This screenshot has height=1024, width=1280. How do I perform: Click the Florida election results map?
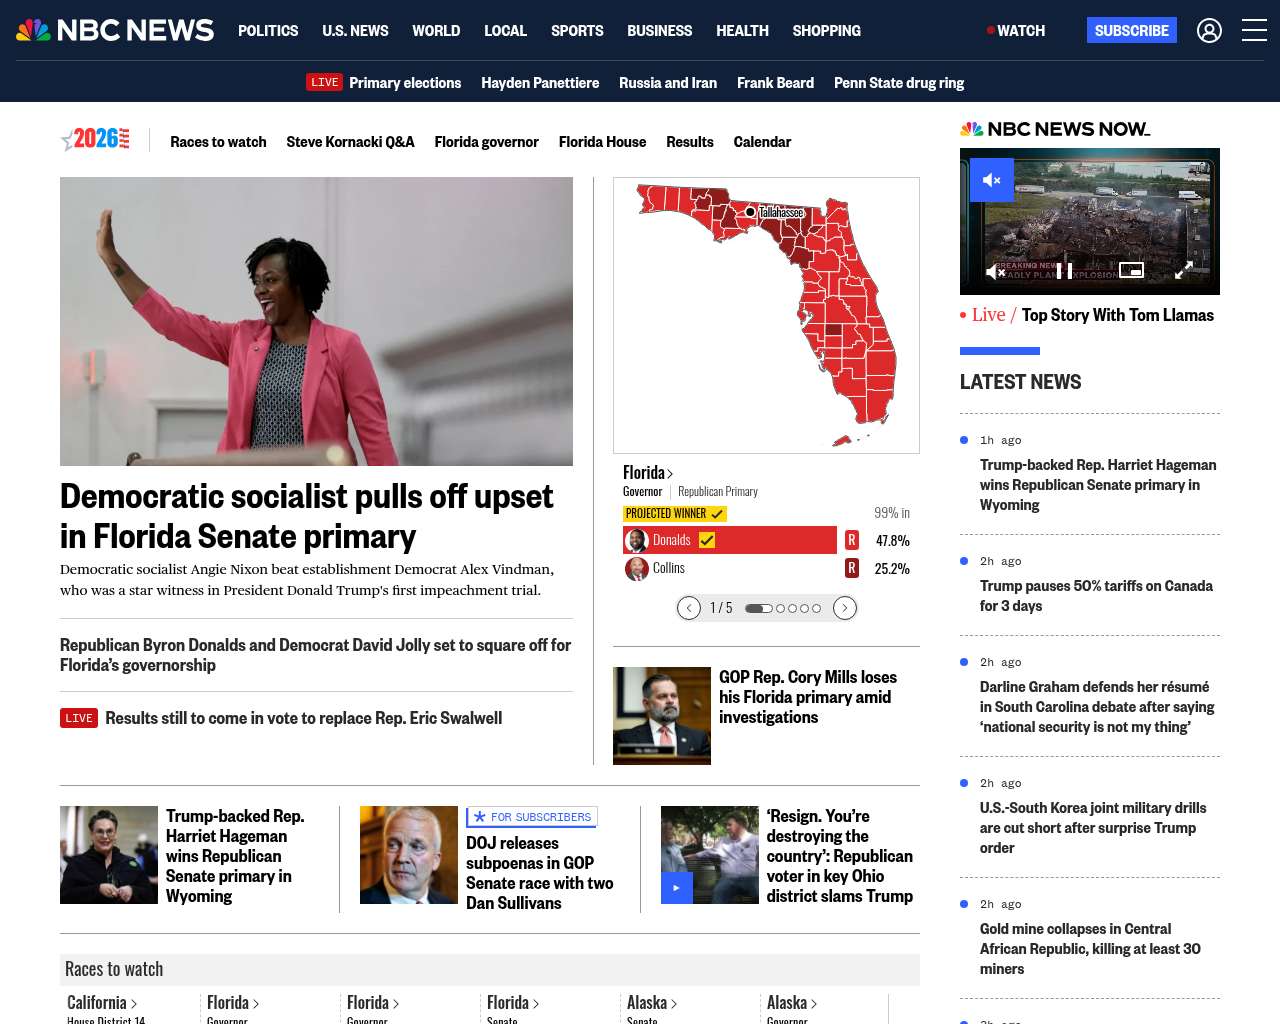(766, 315)
